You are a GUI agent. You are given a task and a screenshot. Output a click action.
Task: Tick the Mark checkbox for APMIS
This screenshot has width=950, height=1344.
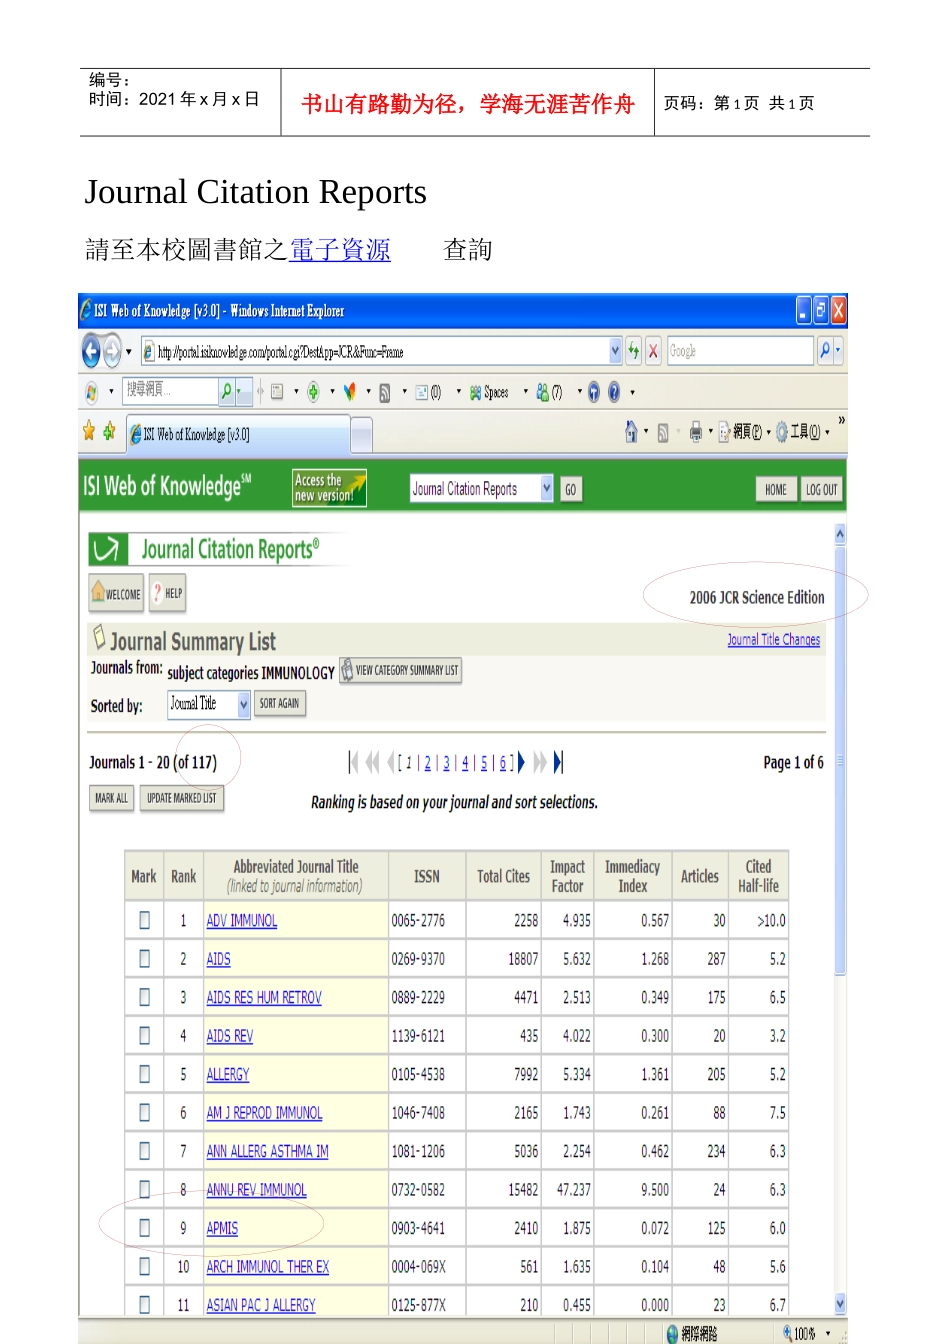144,1228
